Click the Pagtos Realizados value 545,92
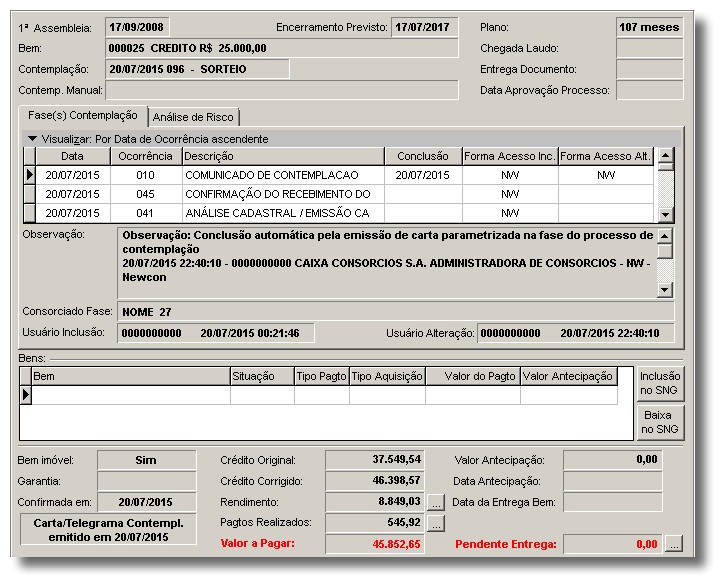Image resolution: width=717 pixels, height=582 pixels. tap(375, 523)
